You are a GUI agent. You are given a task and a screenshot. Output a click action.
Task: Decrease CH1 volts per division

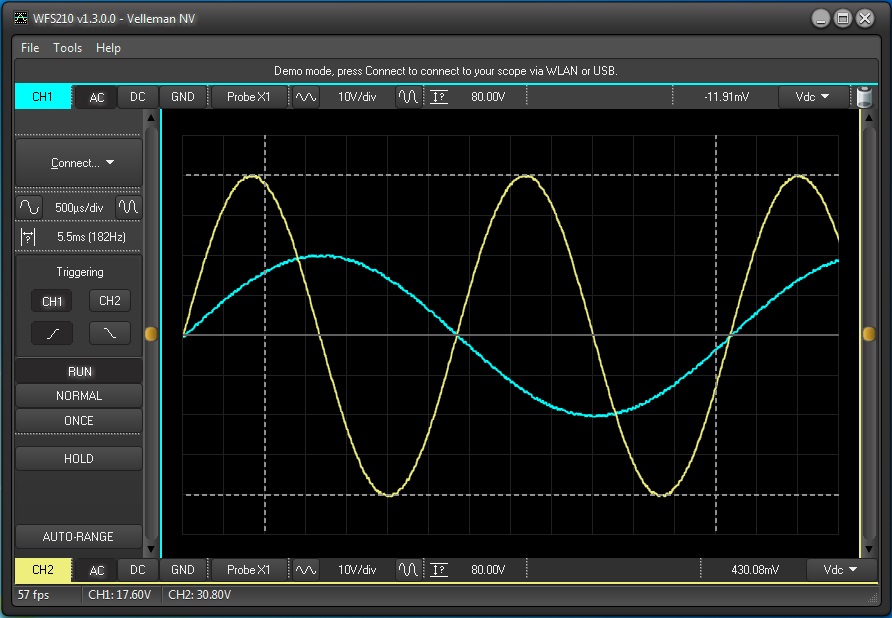pyautogui.click(x=305, y=97)
